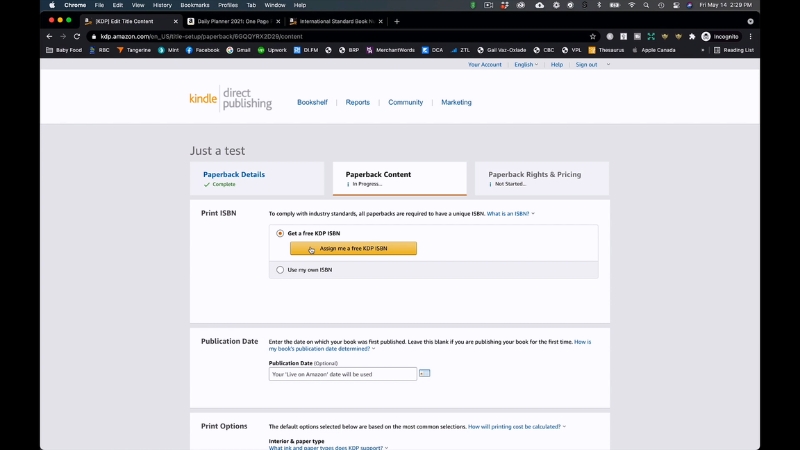Open the Paperback Details step
The image size is (800, 450).
257,179
